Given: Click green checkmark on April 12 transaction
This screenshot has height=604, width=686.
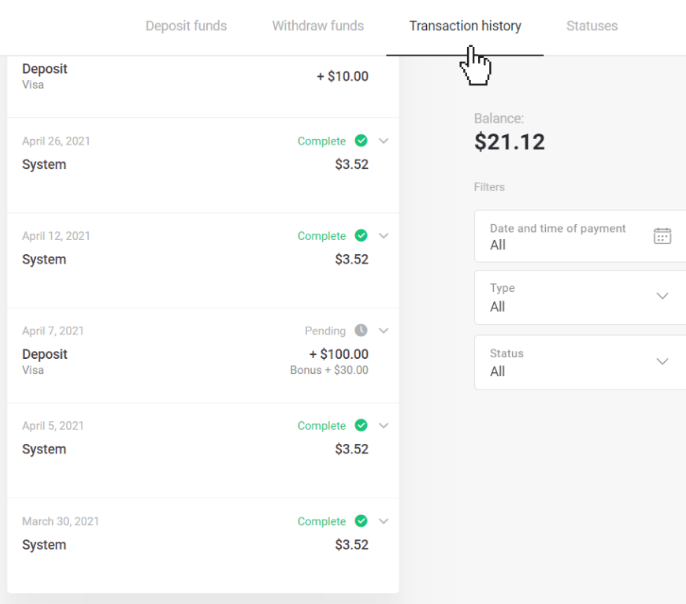Looking at the screenshot, I should (x=361, y=236).
